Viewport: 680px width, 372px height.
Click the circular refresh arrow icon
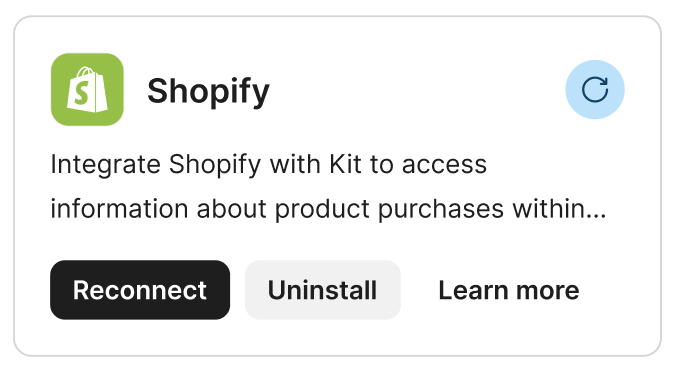coord(595,89)
